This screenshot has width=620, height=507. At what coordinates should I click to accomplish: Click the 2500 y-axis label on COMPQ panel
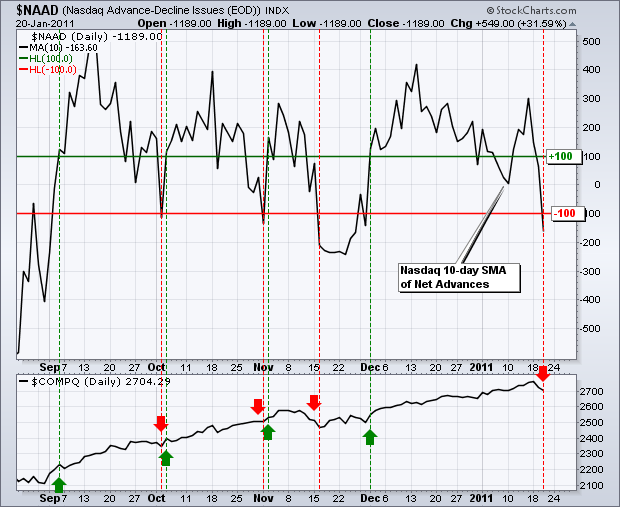click(592, 422)
